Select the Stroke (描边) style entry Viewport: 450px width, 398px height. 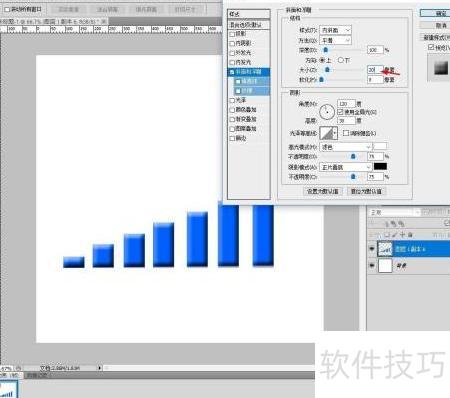249,138
